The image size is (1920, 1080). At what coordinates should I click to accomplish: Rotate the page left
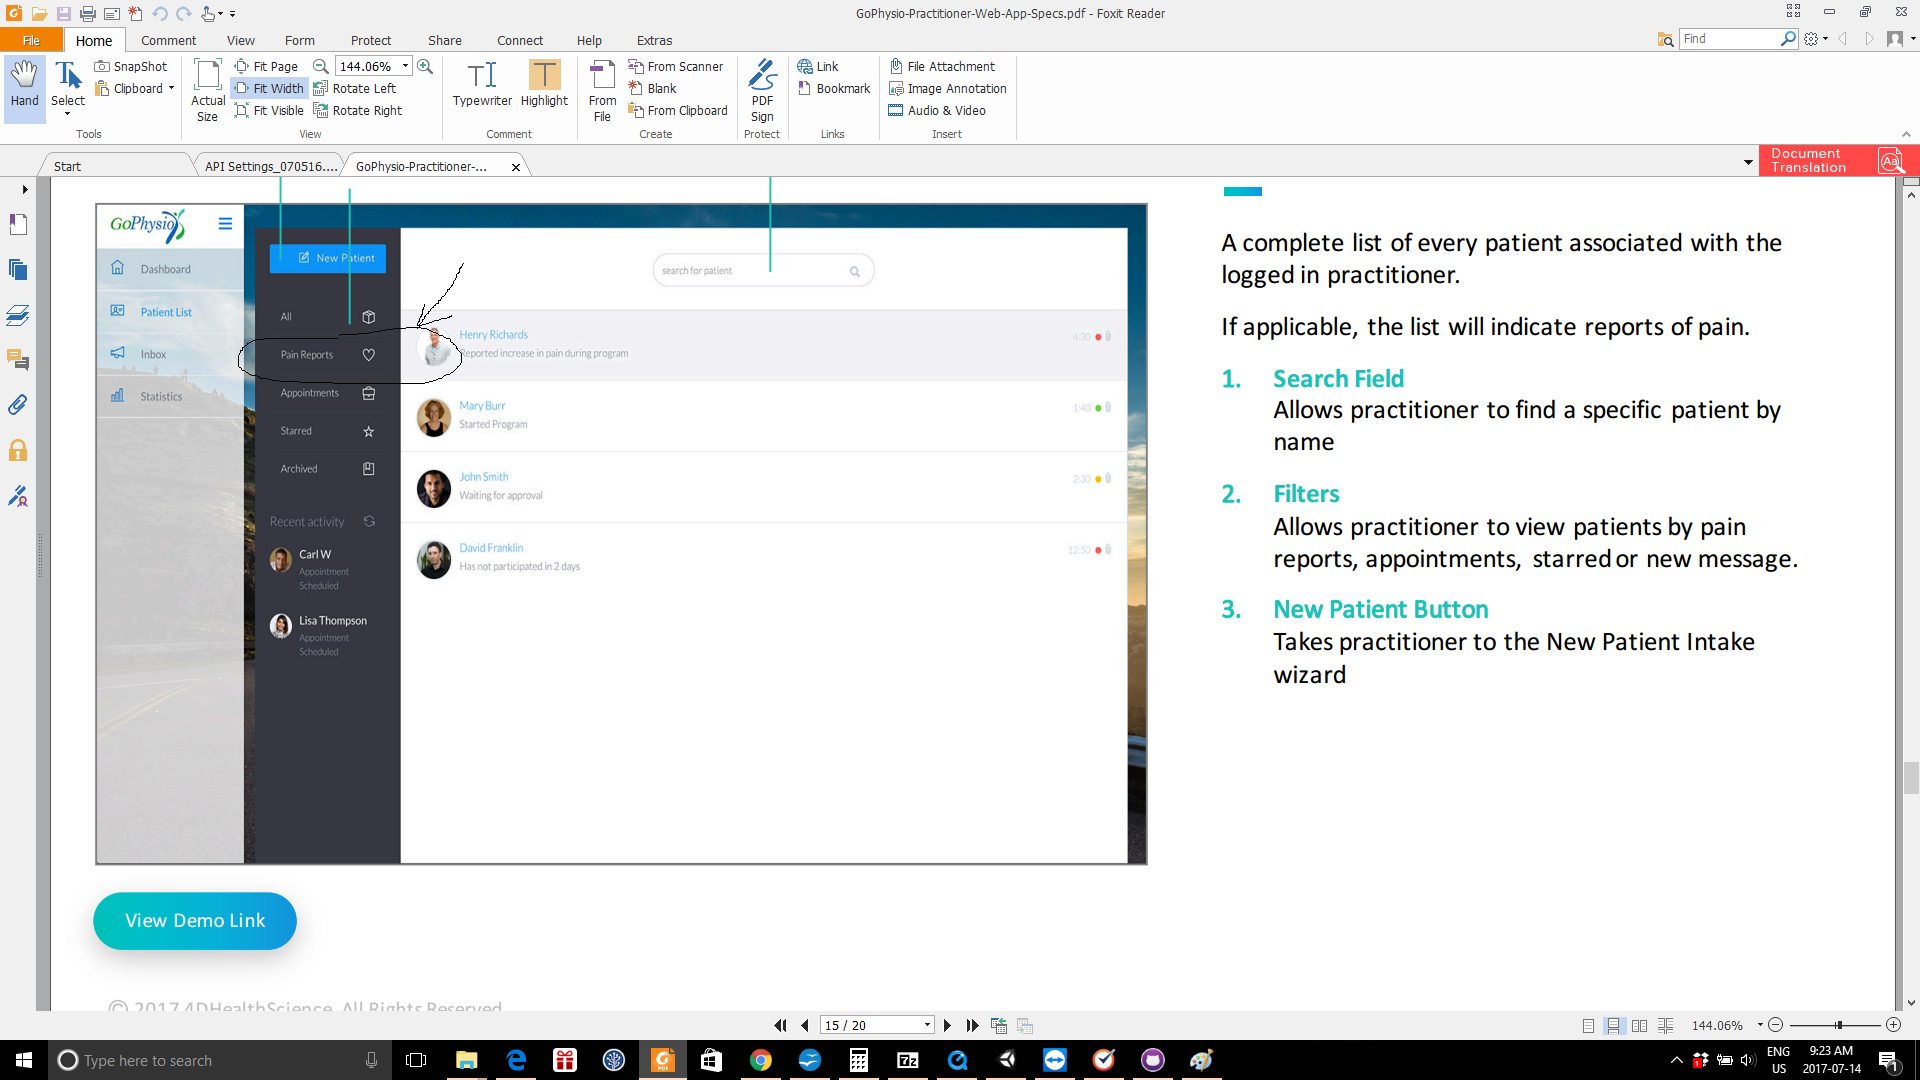355,88
